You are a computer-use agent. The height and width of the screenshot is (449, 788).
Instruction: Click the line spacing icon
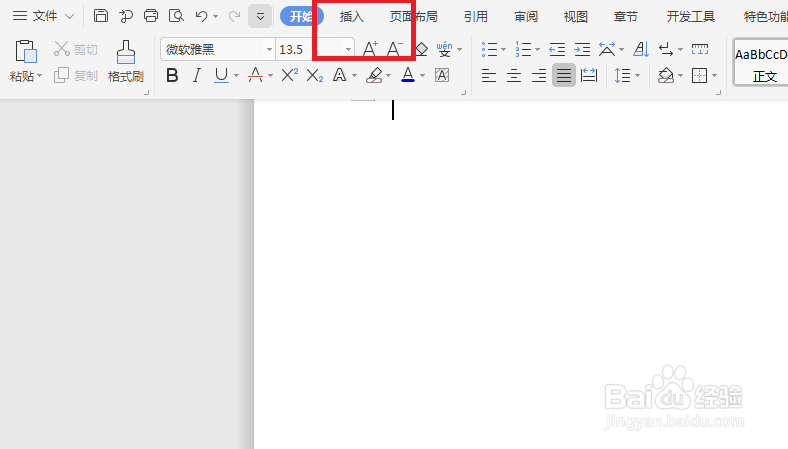tap(622, 76)
